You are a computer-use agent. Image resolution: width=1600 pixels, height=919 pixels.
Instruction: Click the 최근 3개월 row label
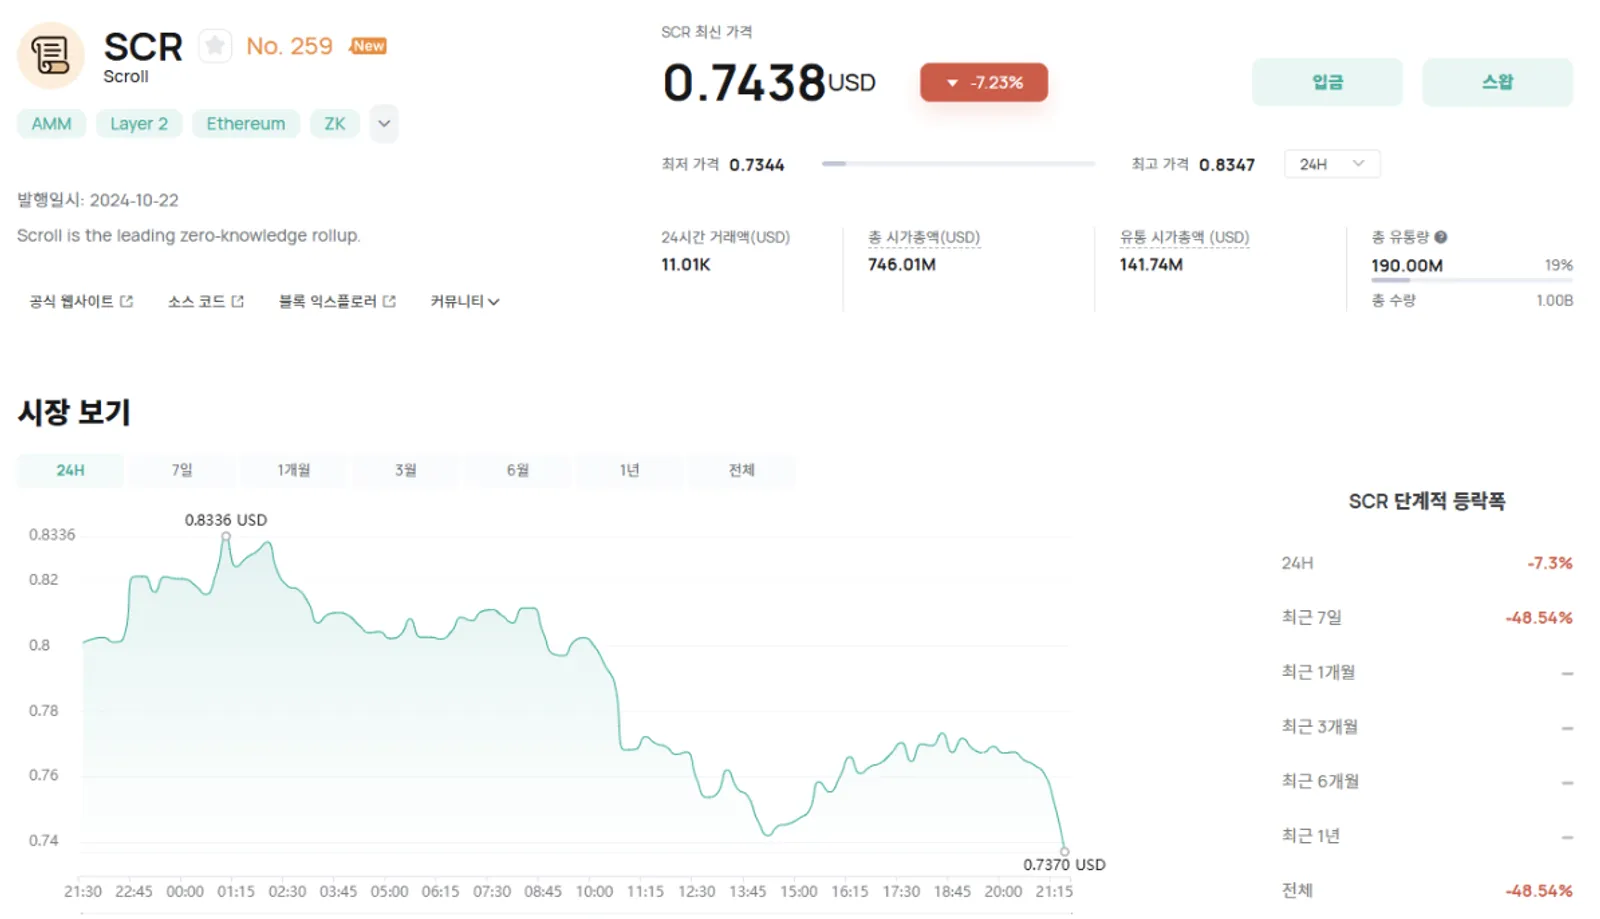coord(1320,727)
